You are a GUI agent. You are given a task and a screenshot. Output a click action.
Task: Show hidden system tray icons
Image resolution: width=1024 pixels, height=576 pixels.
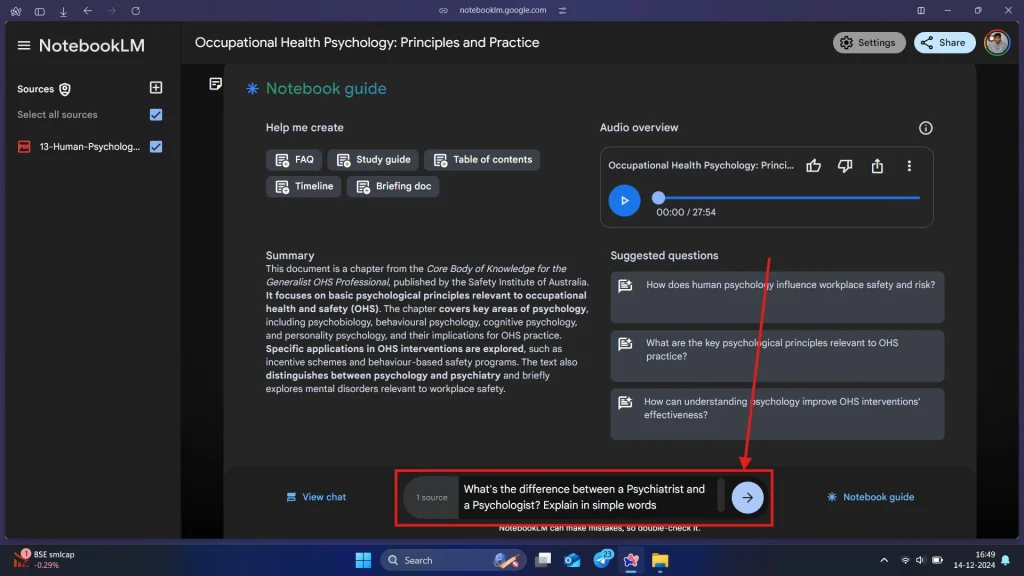point(884,560)
